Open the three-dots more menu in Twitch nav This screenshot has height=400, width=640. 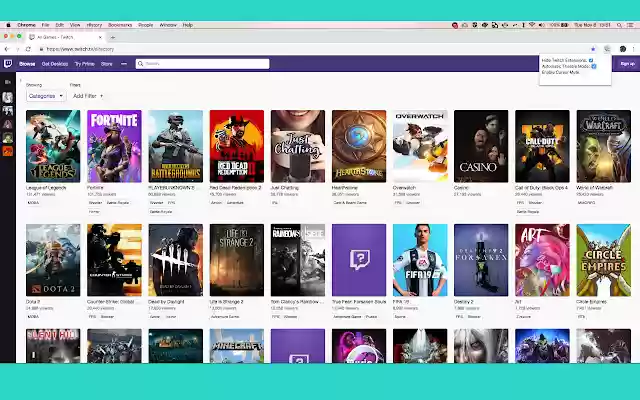(x=124, y=64)
